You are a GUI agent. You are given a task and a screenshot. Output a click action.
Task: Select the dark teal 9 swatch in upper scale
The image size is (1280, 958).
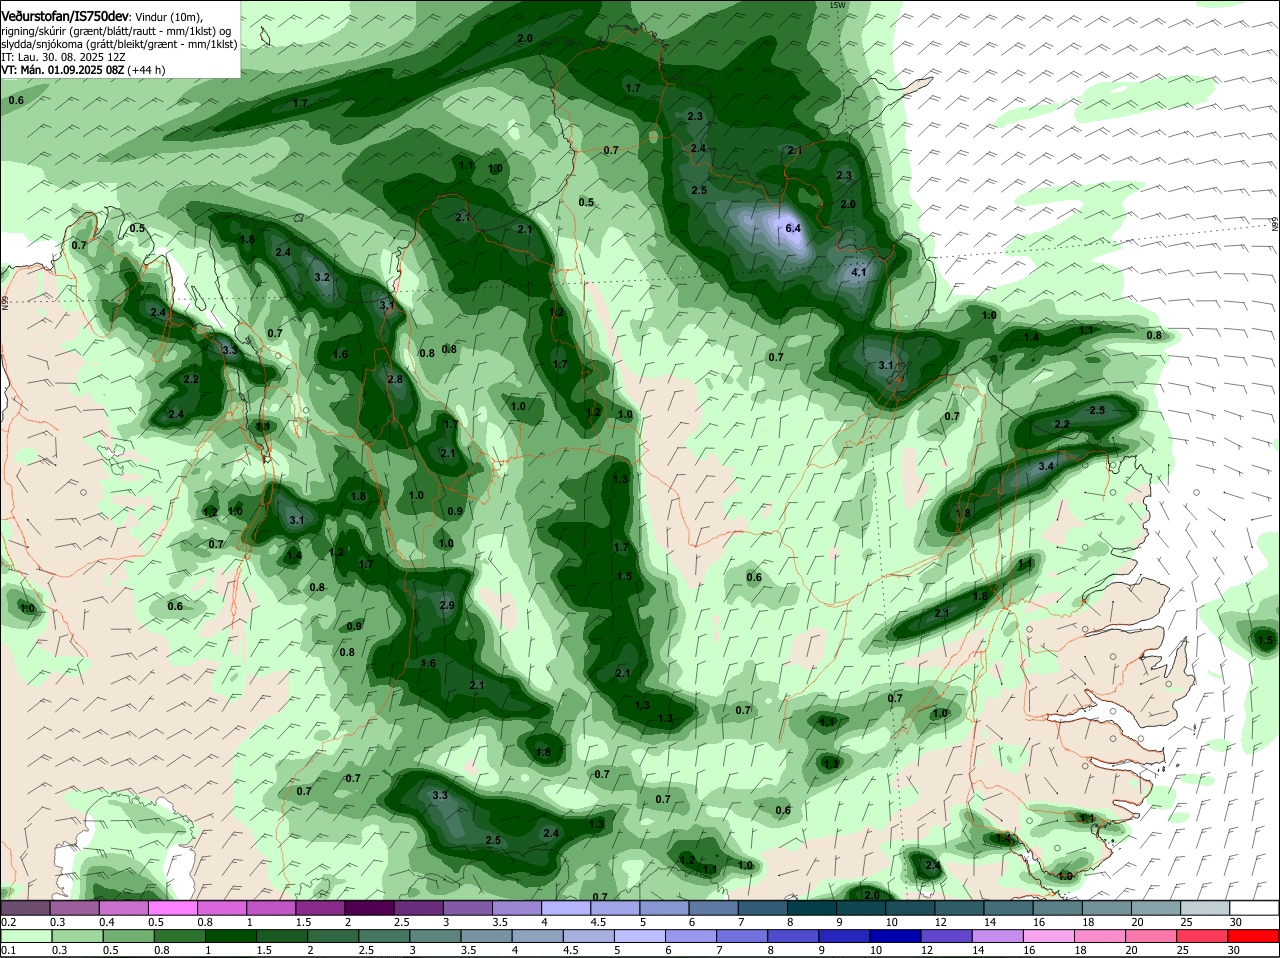(x=860, y=907)
